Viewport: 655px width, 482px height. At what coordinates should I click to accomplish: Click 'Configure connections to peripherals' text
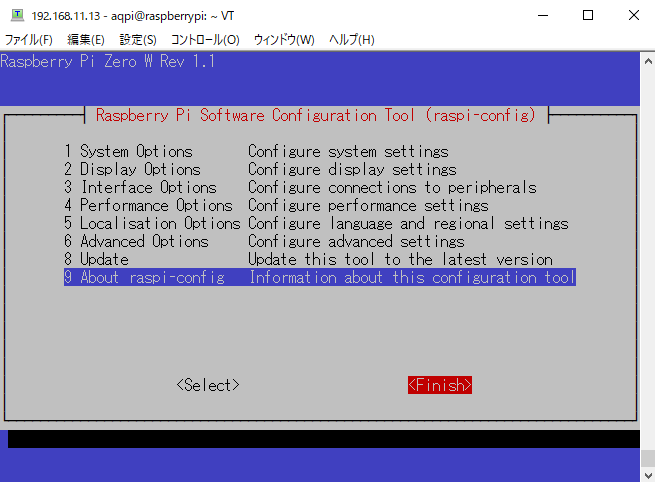[x=392, y=187]
